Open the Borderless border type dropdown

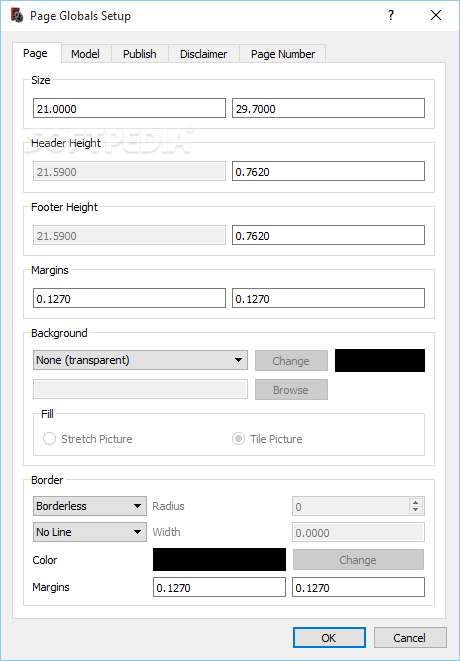[x=90, y=506]
